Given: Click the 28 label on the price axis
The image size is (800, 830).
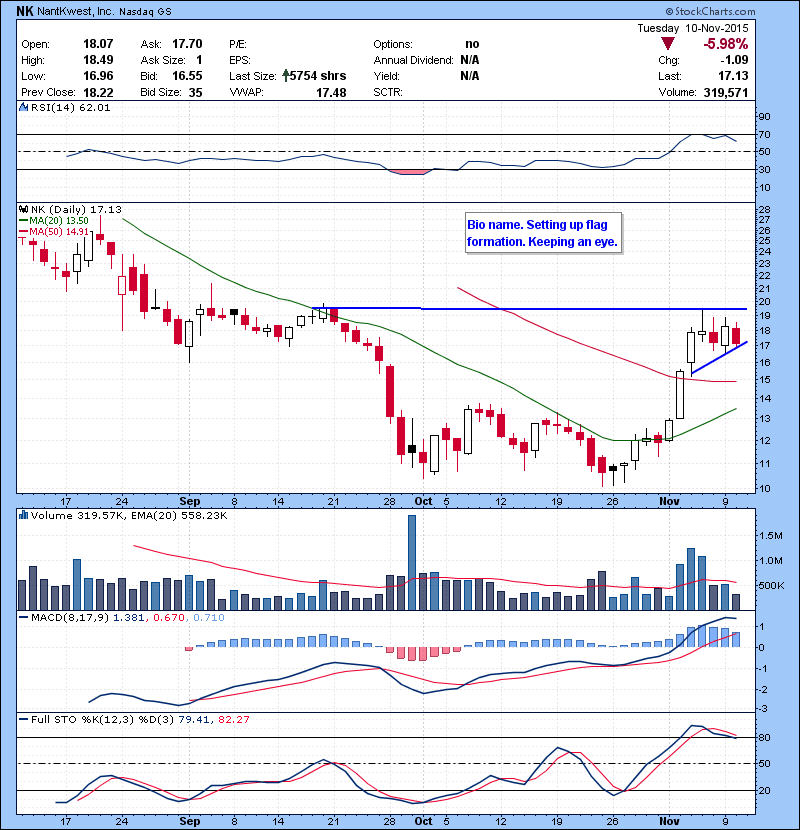Looking at the screenshot, I should pos(765,210).
